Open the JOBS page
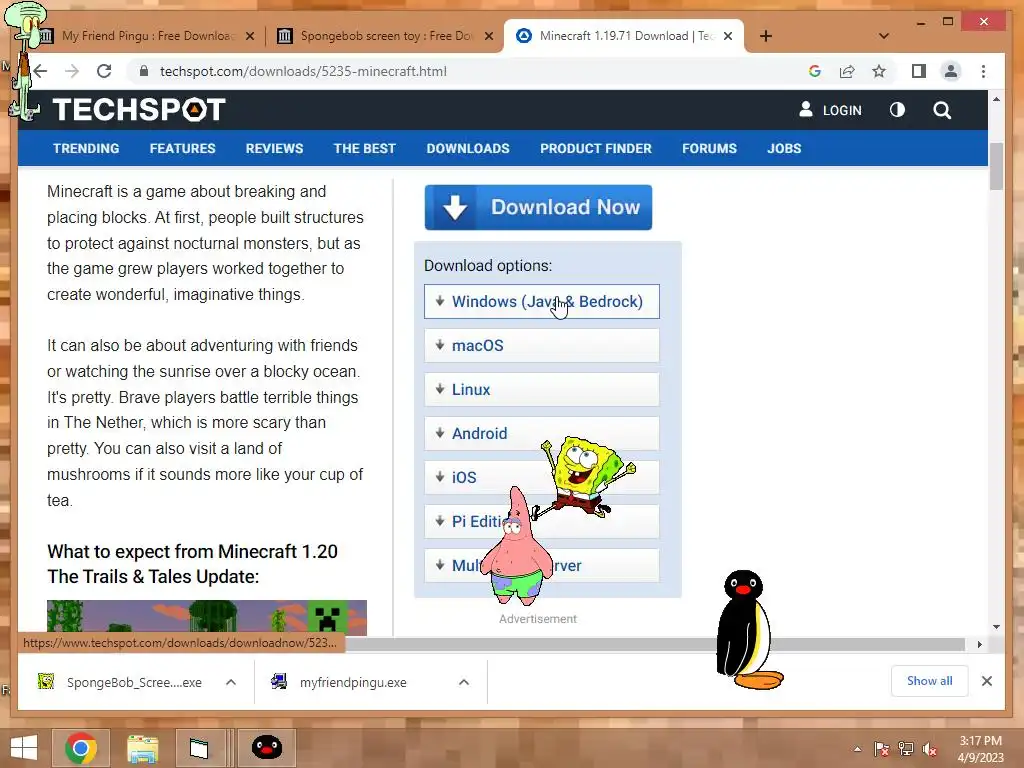Viewport: 1024px width, 768px height. [784, 148]
